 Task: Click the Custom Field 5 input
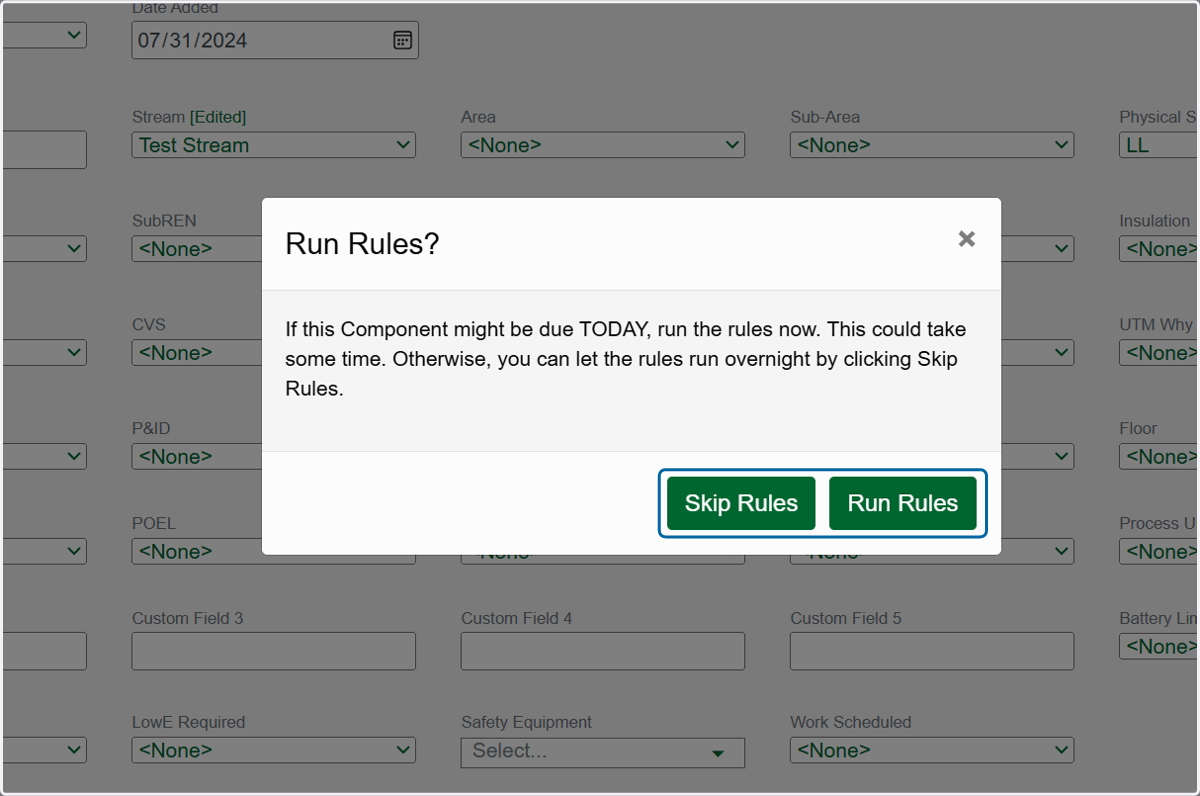932,651
